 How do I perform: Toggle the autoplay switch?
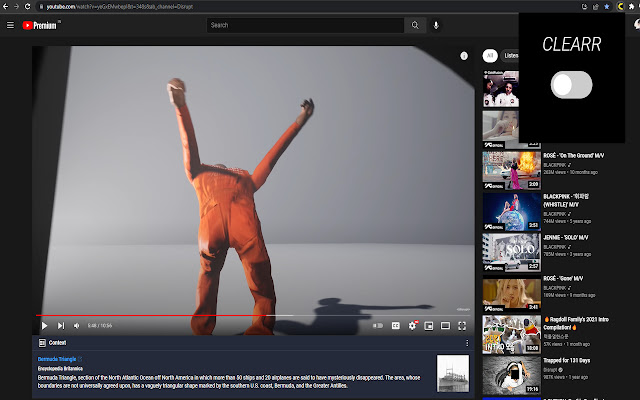coord(378,325)
